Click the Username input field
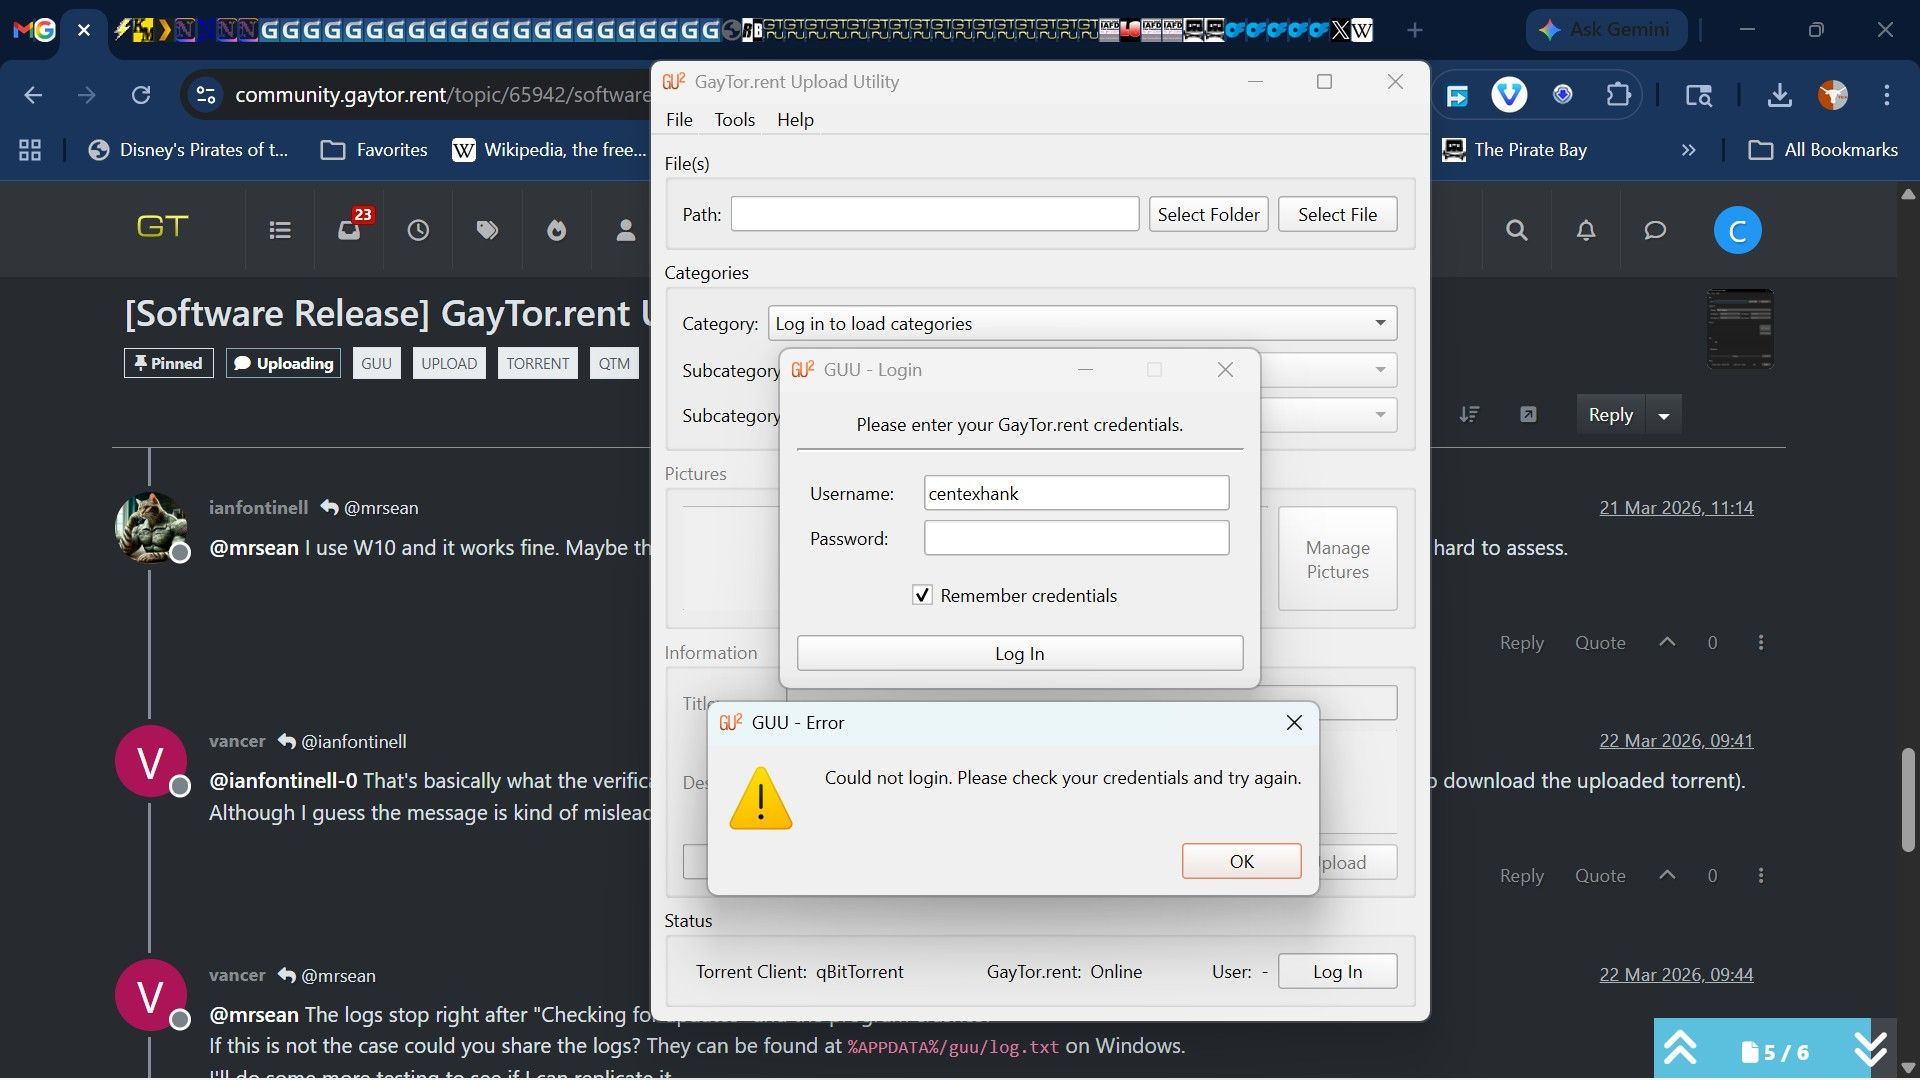 [x=1076, y=493]
